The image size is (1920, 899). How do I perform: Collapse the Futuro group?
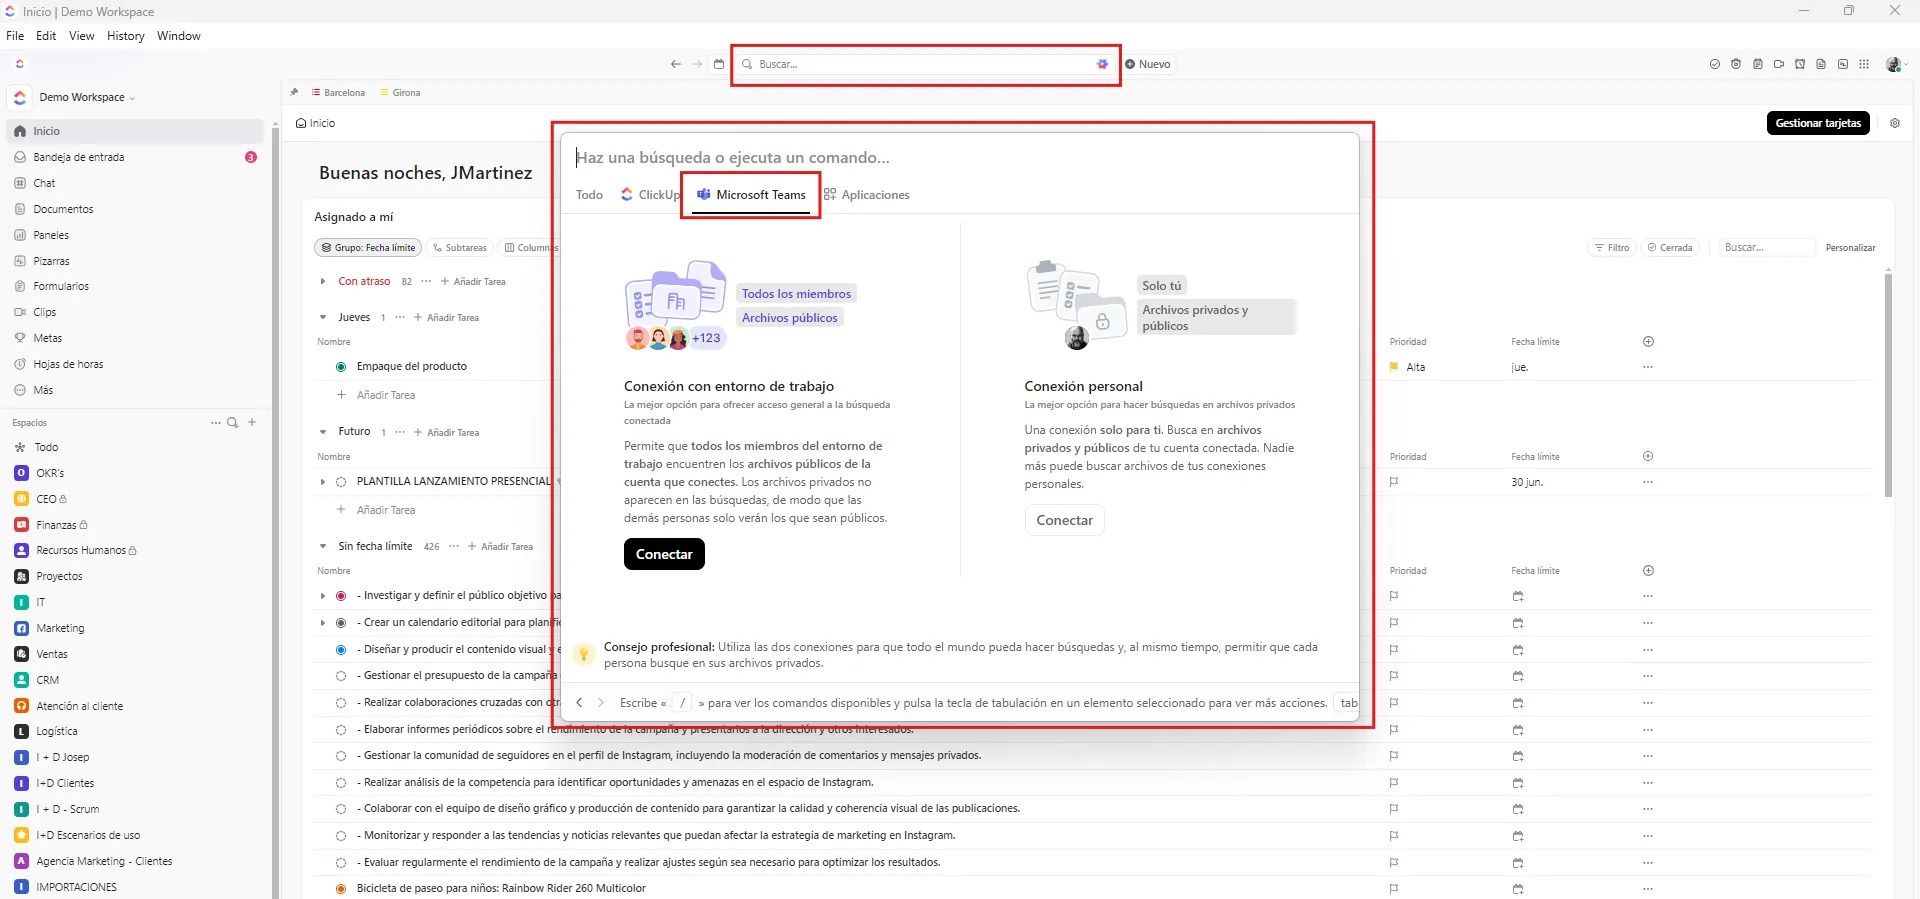(323, 432)
